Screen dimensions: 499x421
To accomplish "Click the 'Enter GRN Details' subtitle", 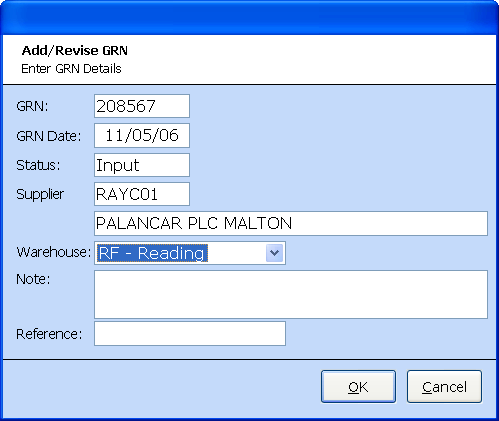I will 71,69.
